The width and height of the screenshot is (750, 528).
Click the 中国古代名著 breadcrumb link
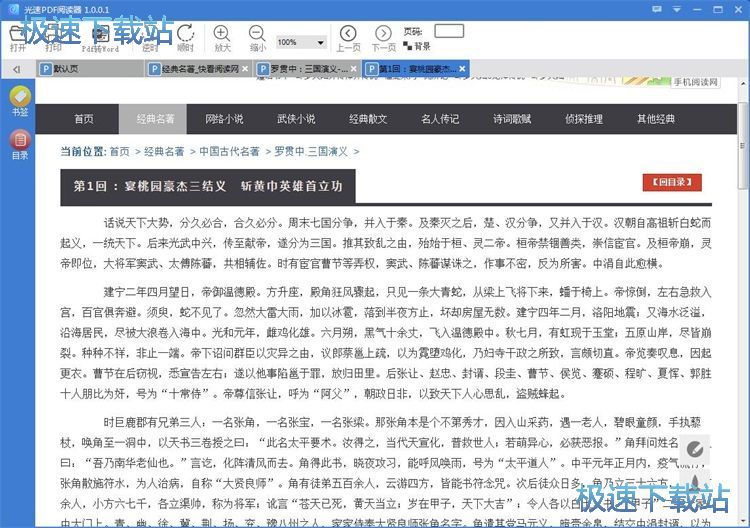(229, 152)
